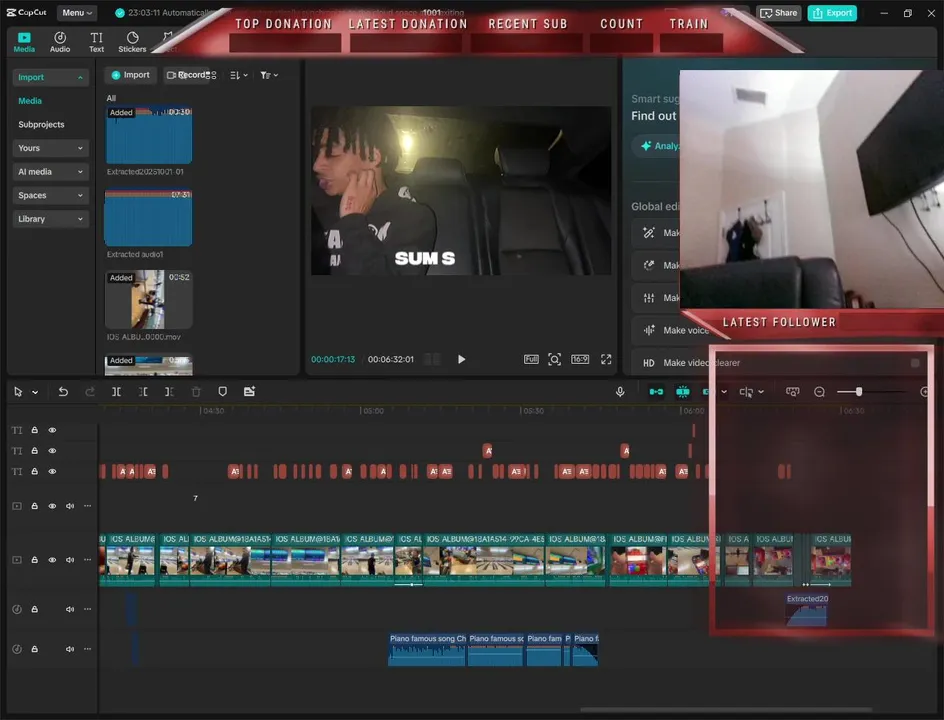Delete left of playhead
The height and width of the screenshot is (720, 944).
click(143, 392)
